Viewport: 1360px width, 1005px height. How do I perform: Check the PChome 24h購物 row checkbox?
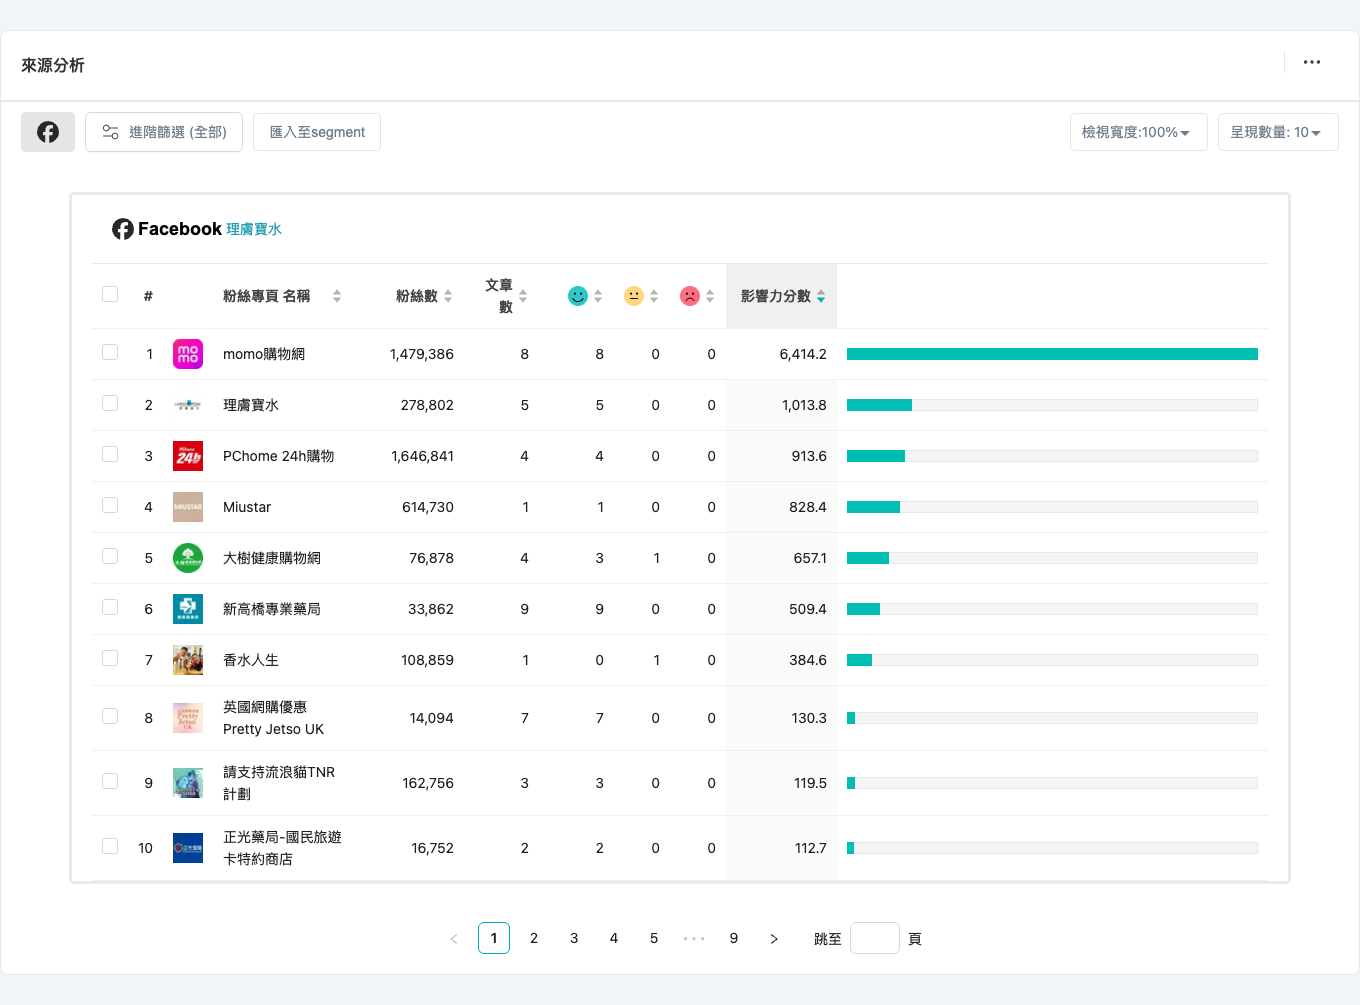[110, 454]
